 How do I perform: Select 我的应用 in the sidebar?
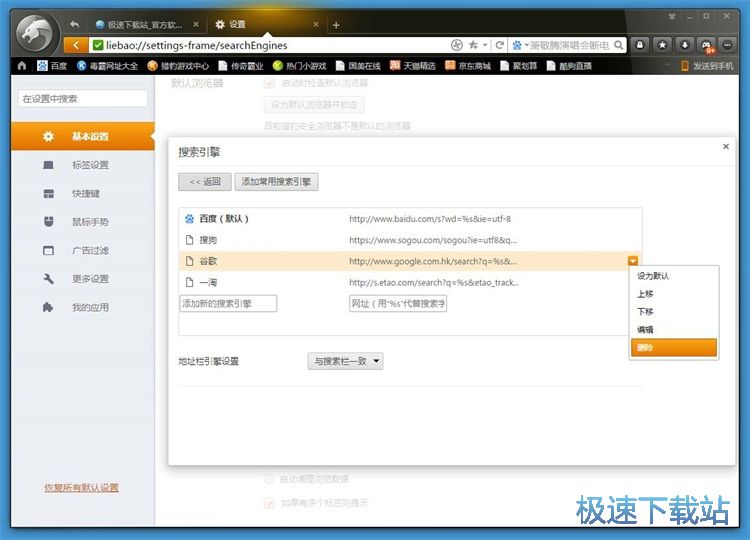coord(83,307)
